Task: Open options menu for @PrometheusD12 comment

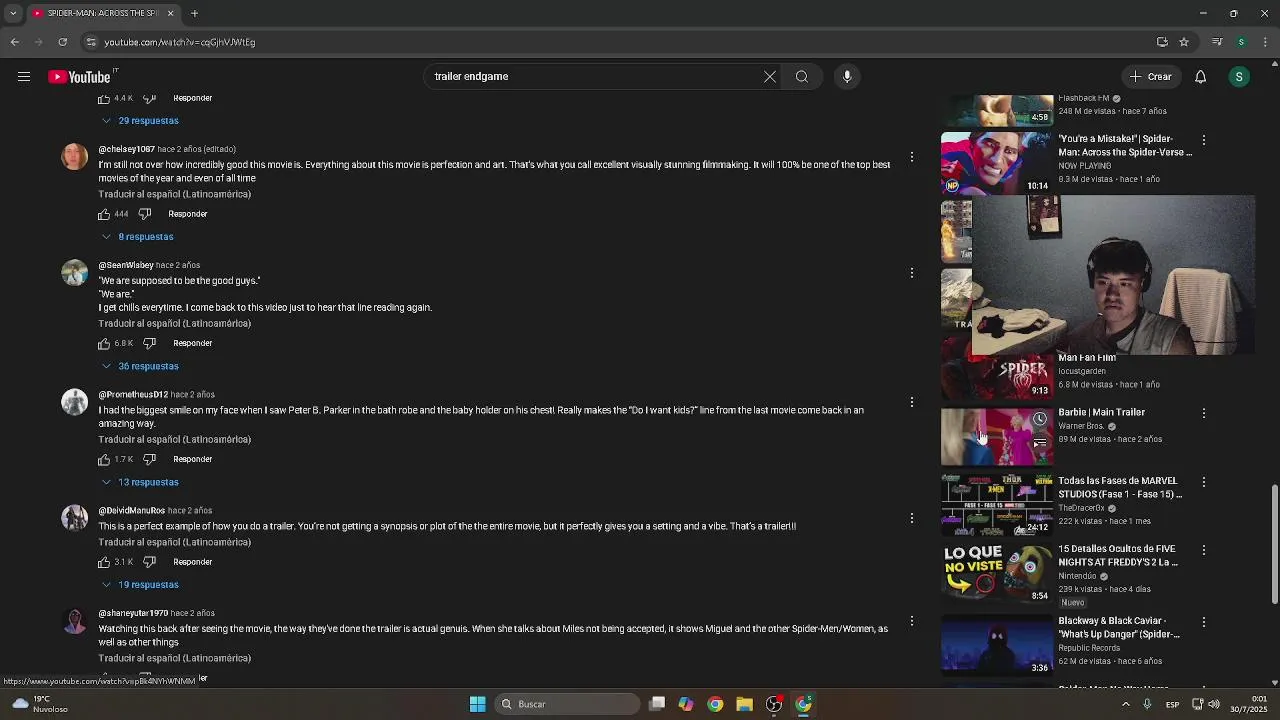Action: (x=912, y=402)
